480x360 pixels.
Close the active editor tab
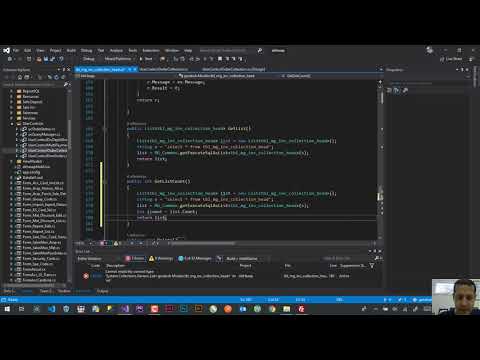pos(135,69)
